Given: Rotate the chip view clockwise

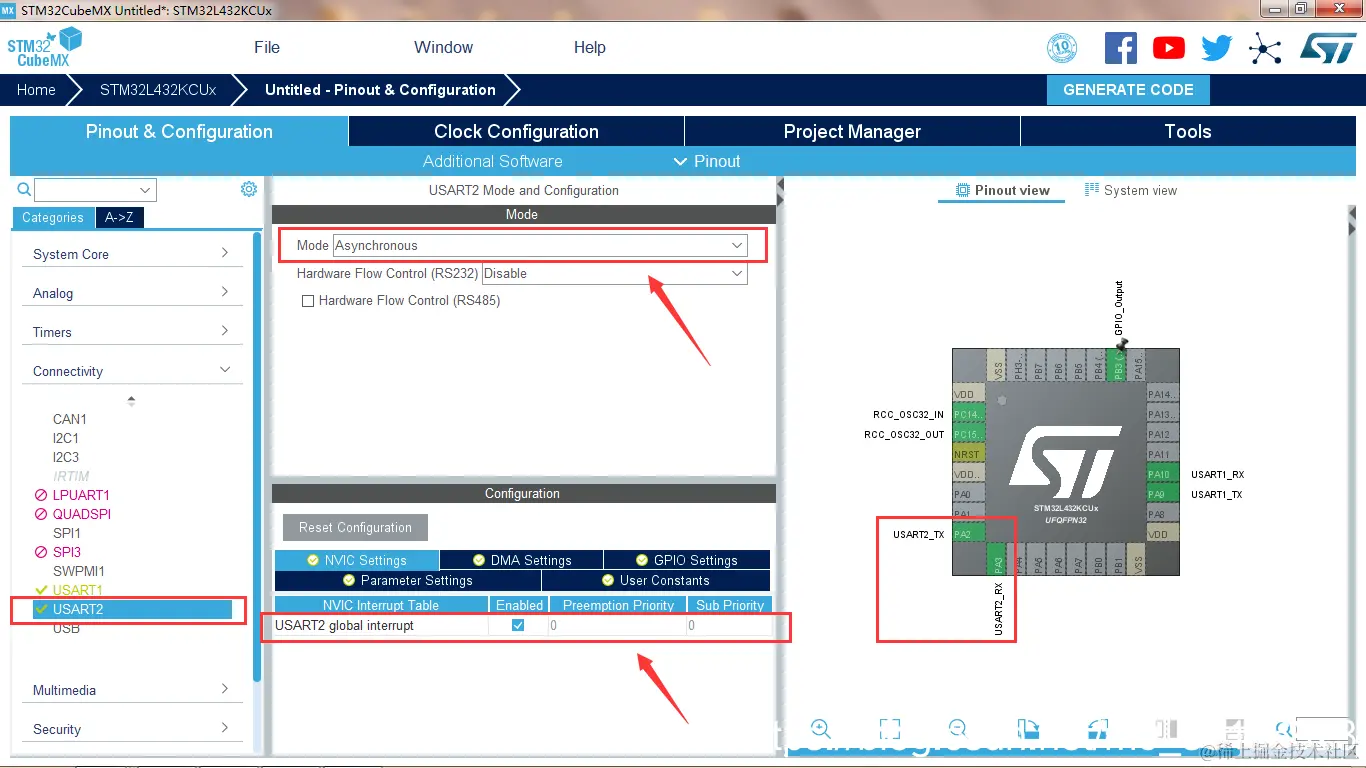Looking at the screenshot, I should click(x=1027, y=728).
